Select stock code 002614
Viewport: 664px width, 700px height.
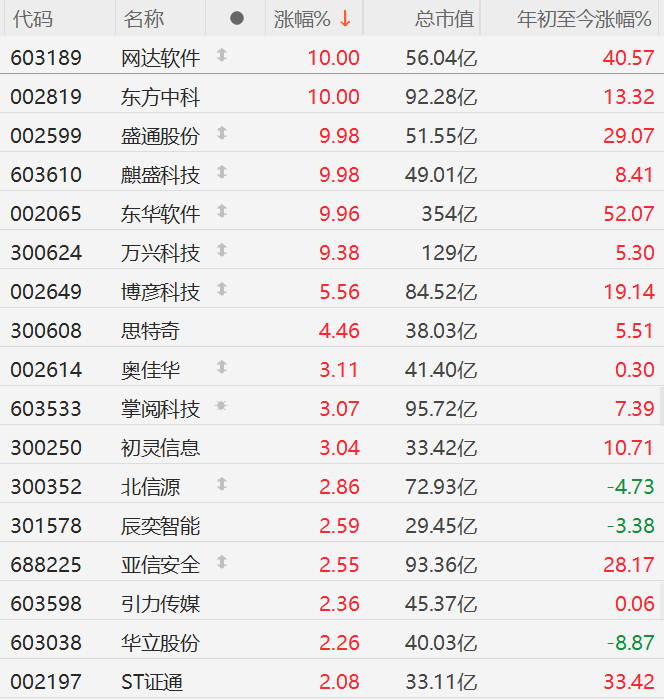point(46,370)
